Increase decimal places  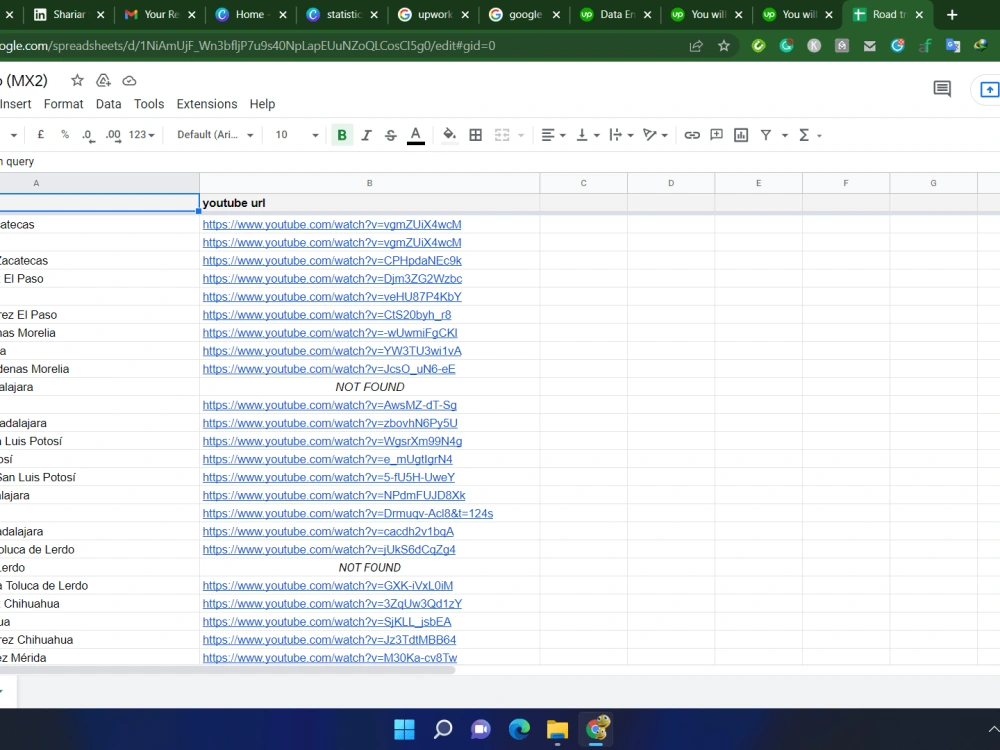coord(113,135)
